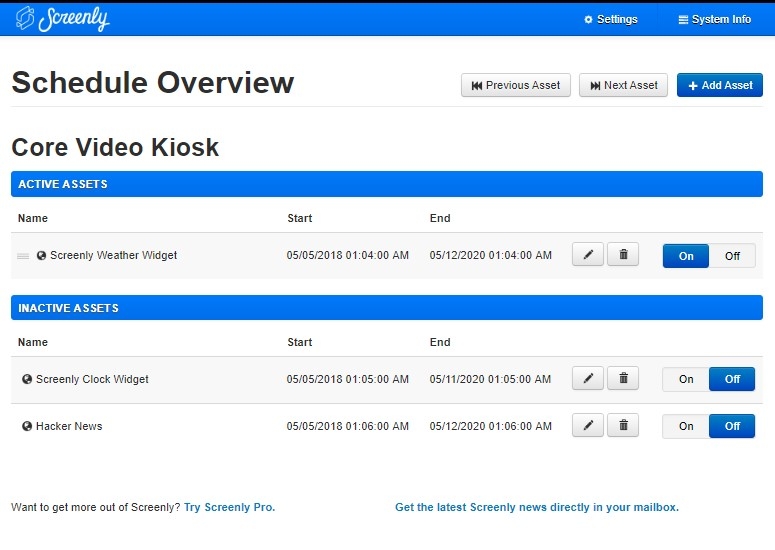Go to Previous Asset
This screenshot has height=550, width=775.
tap(516, 85)
